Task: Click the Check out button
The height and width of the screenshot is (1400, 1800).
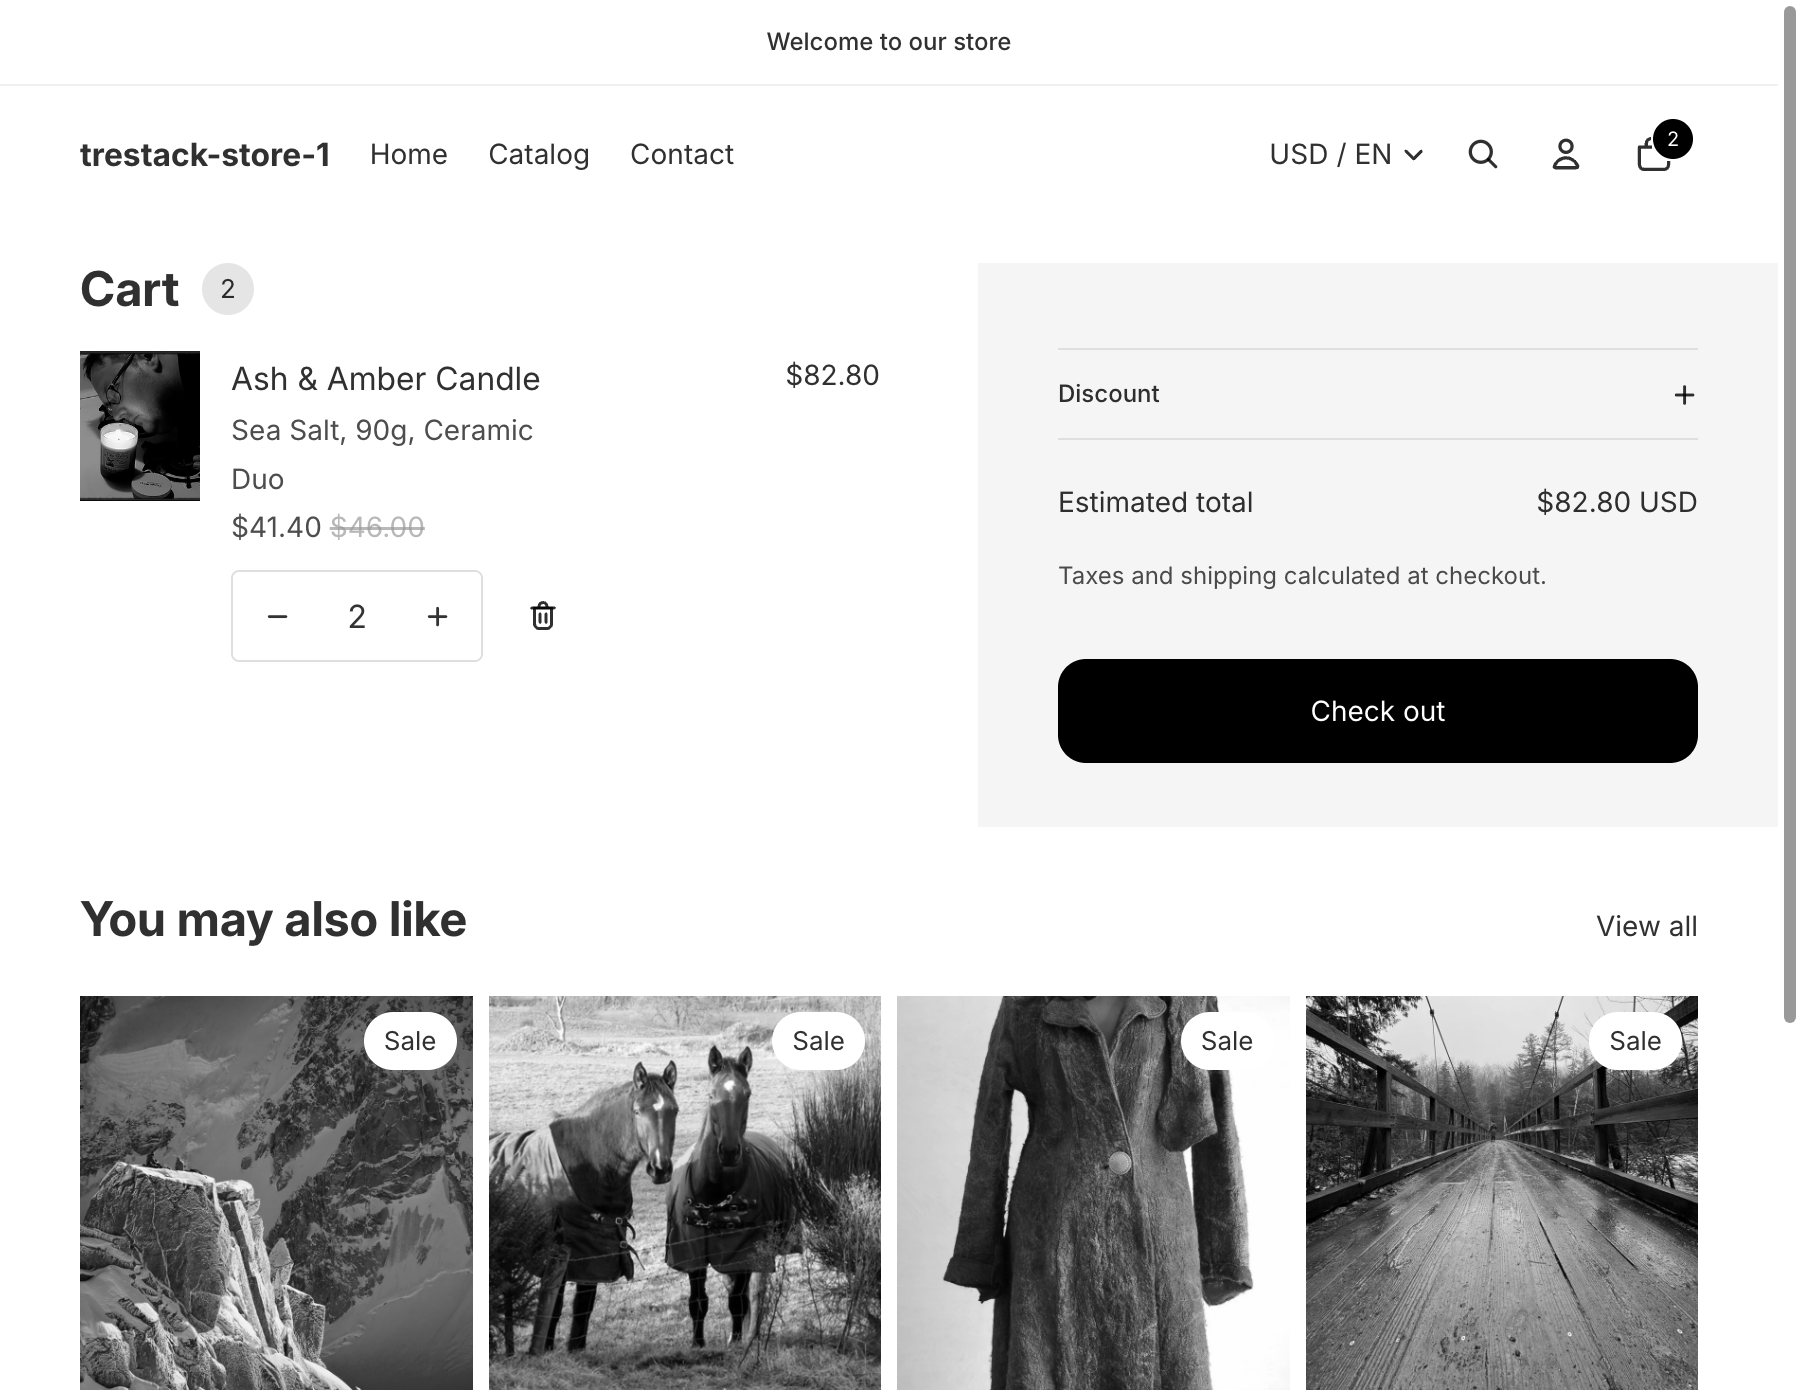Action: [x=1377, y=711]
